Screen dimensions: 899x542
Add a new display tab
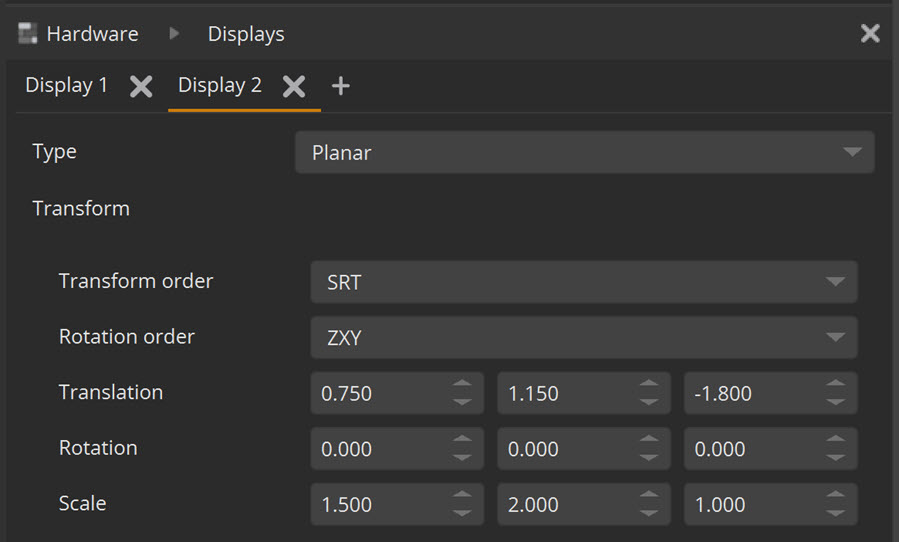pyautogui.click(x=341, y=86)
